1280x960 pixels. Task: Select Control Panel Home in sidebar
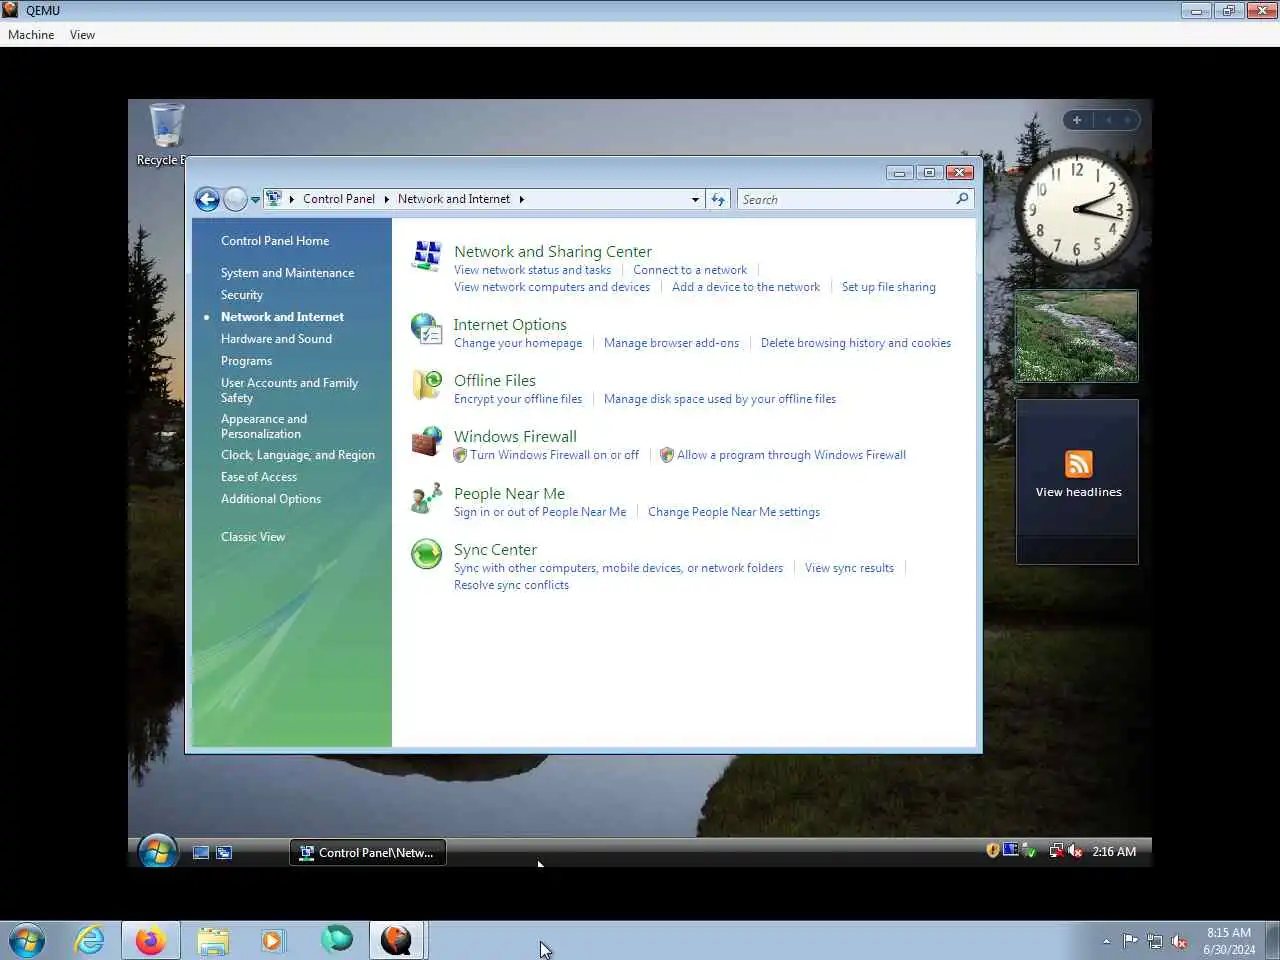pos(275,241)
